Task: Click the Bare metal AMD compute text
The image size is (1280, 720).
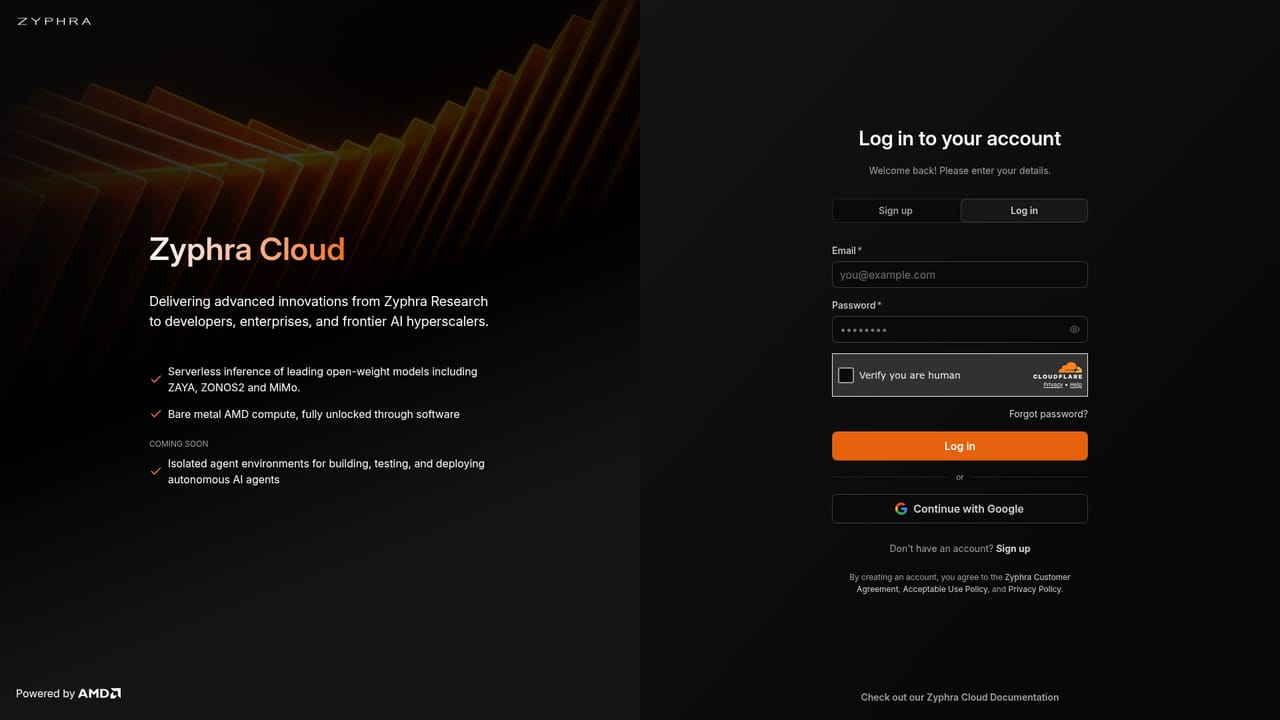Action: pyautogui.click(x=314, y=414)
